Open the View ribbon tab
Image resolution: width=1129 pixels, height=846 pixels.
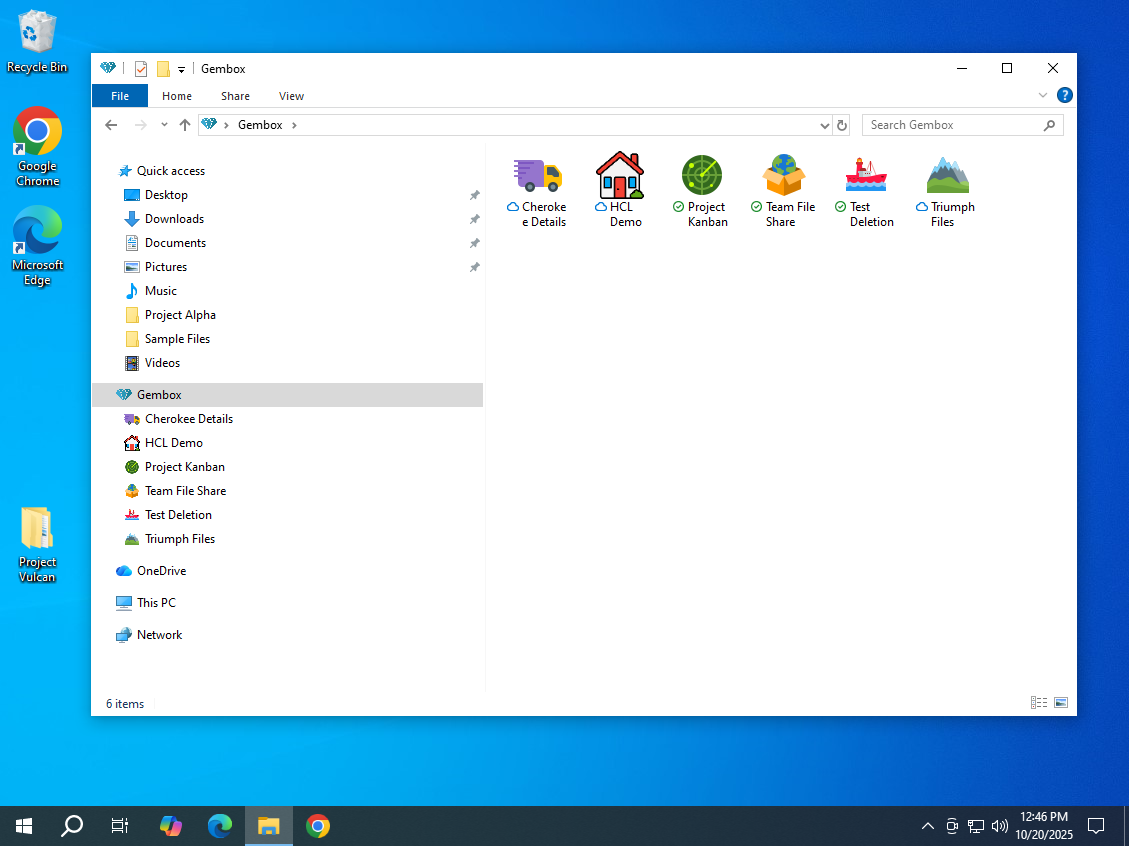(291, 96)
